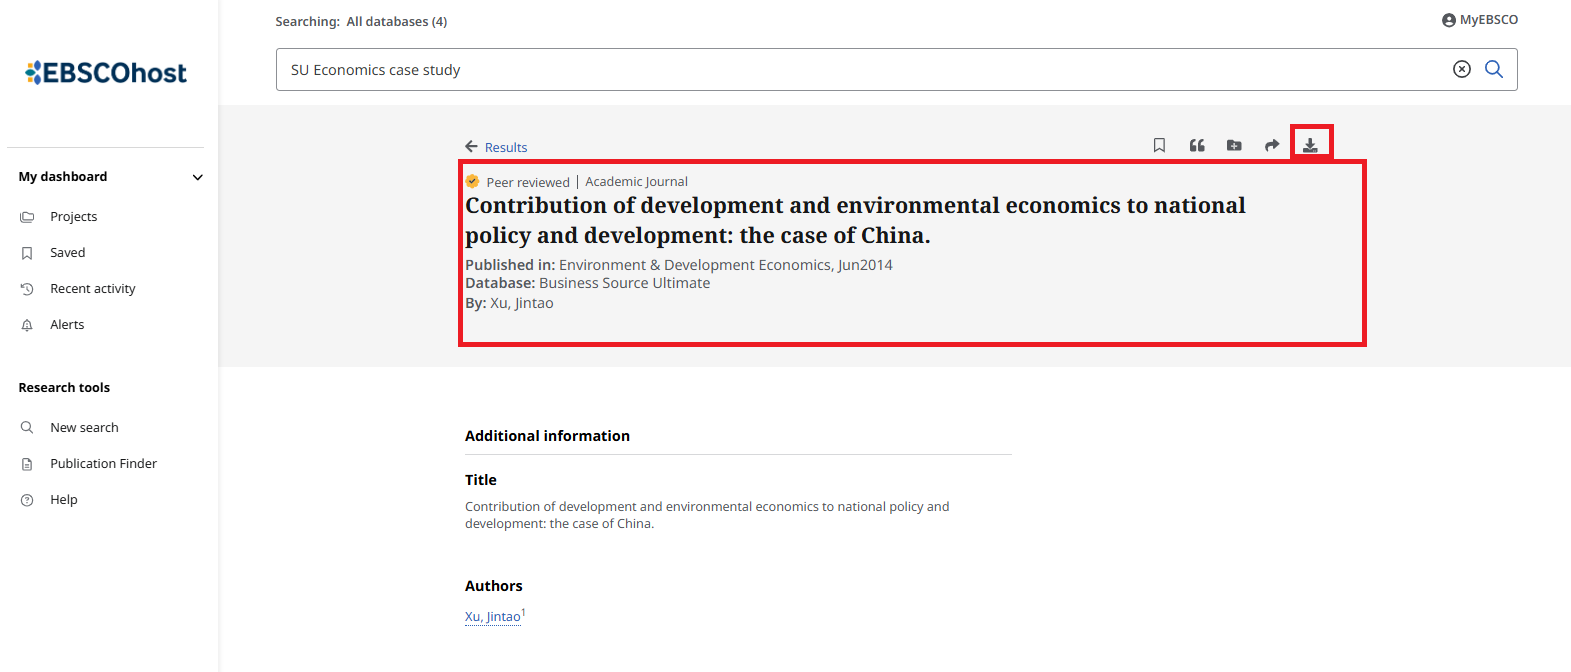Open Help in the sidebar
Viewport: 1571px width, 672px height.
click(63, 500)
